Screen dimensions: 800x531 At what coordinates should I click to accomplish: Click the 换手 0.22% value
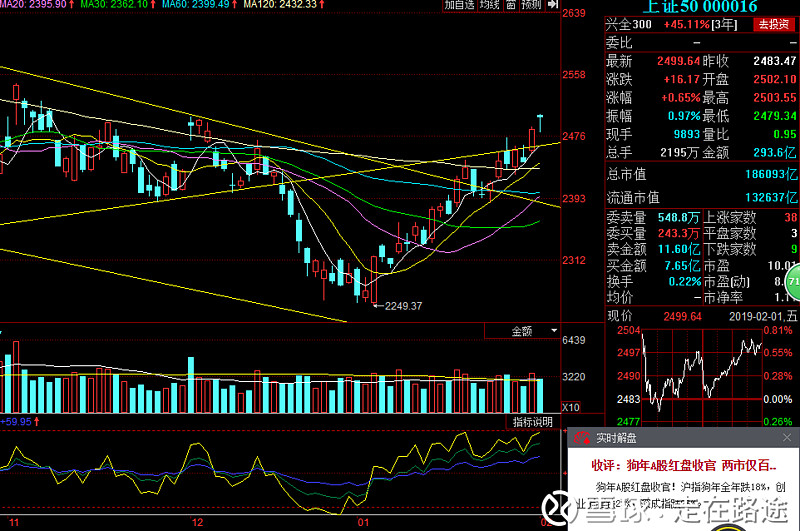tap(685, 282)
